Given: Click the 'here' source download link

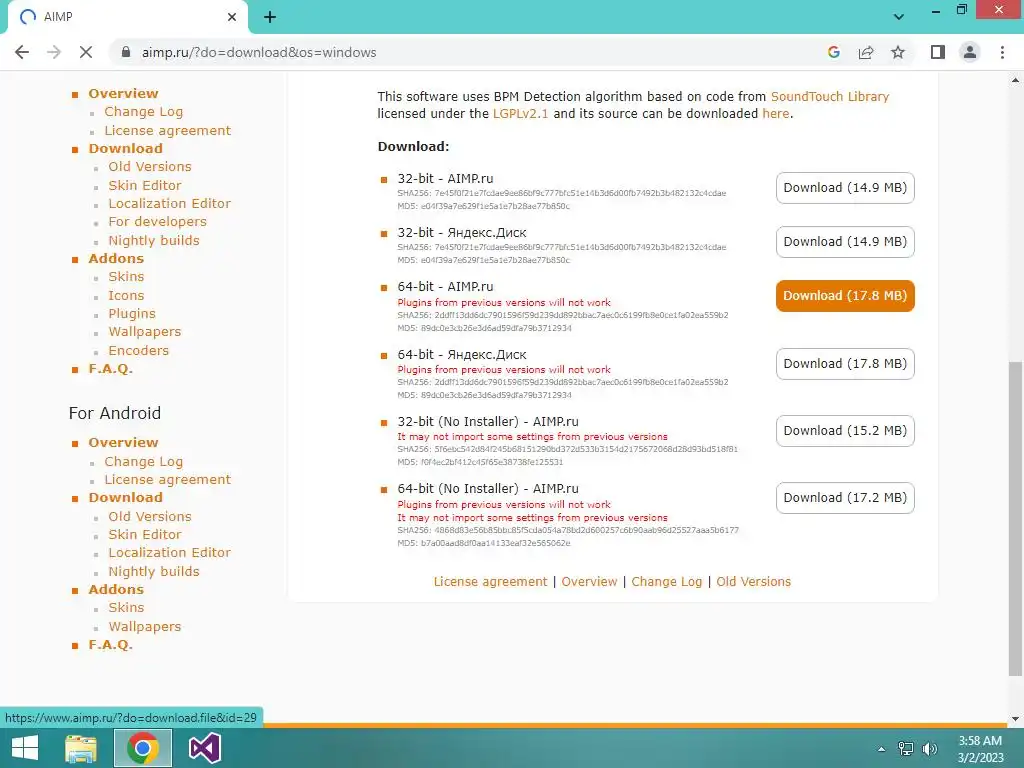Looking at the screenshot, I should [776, 114].
